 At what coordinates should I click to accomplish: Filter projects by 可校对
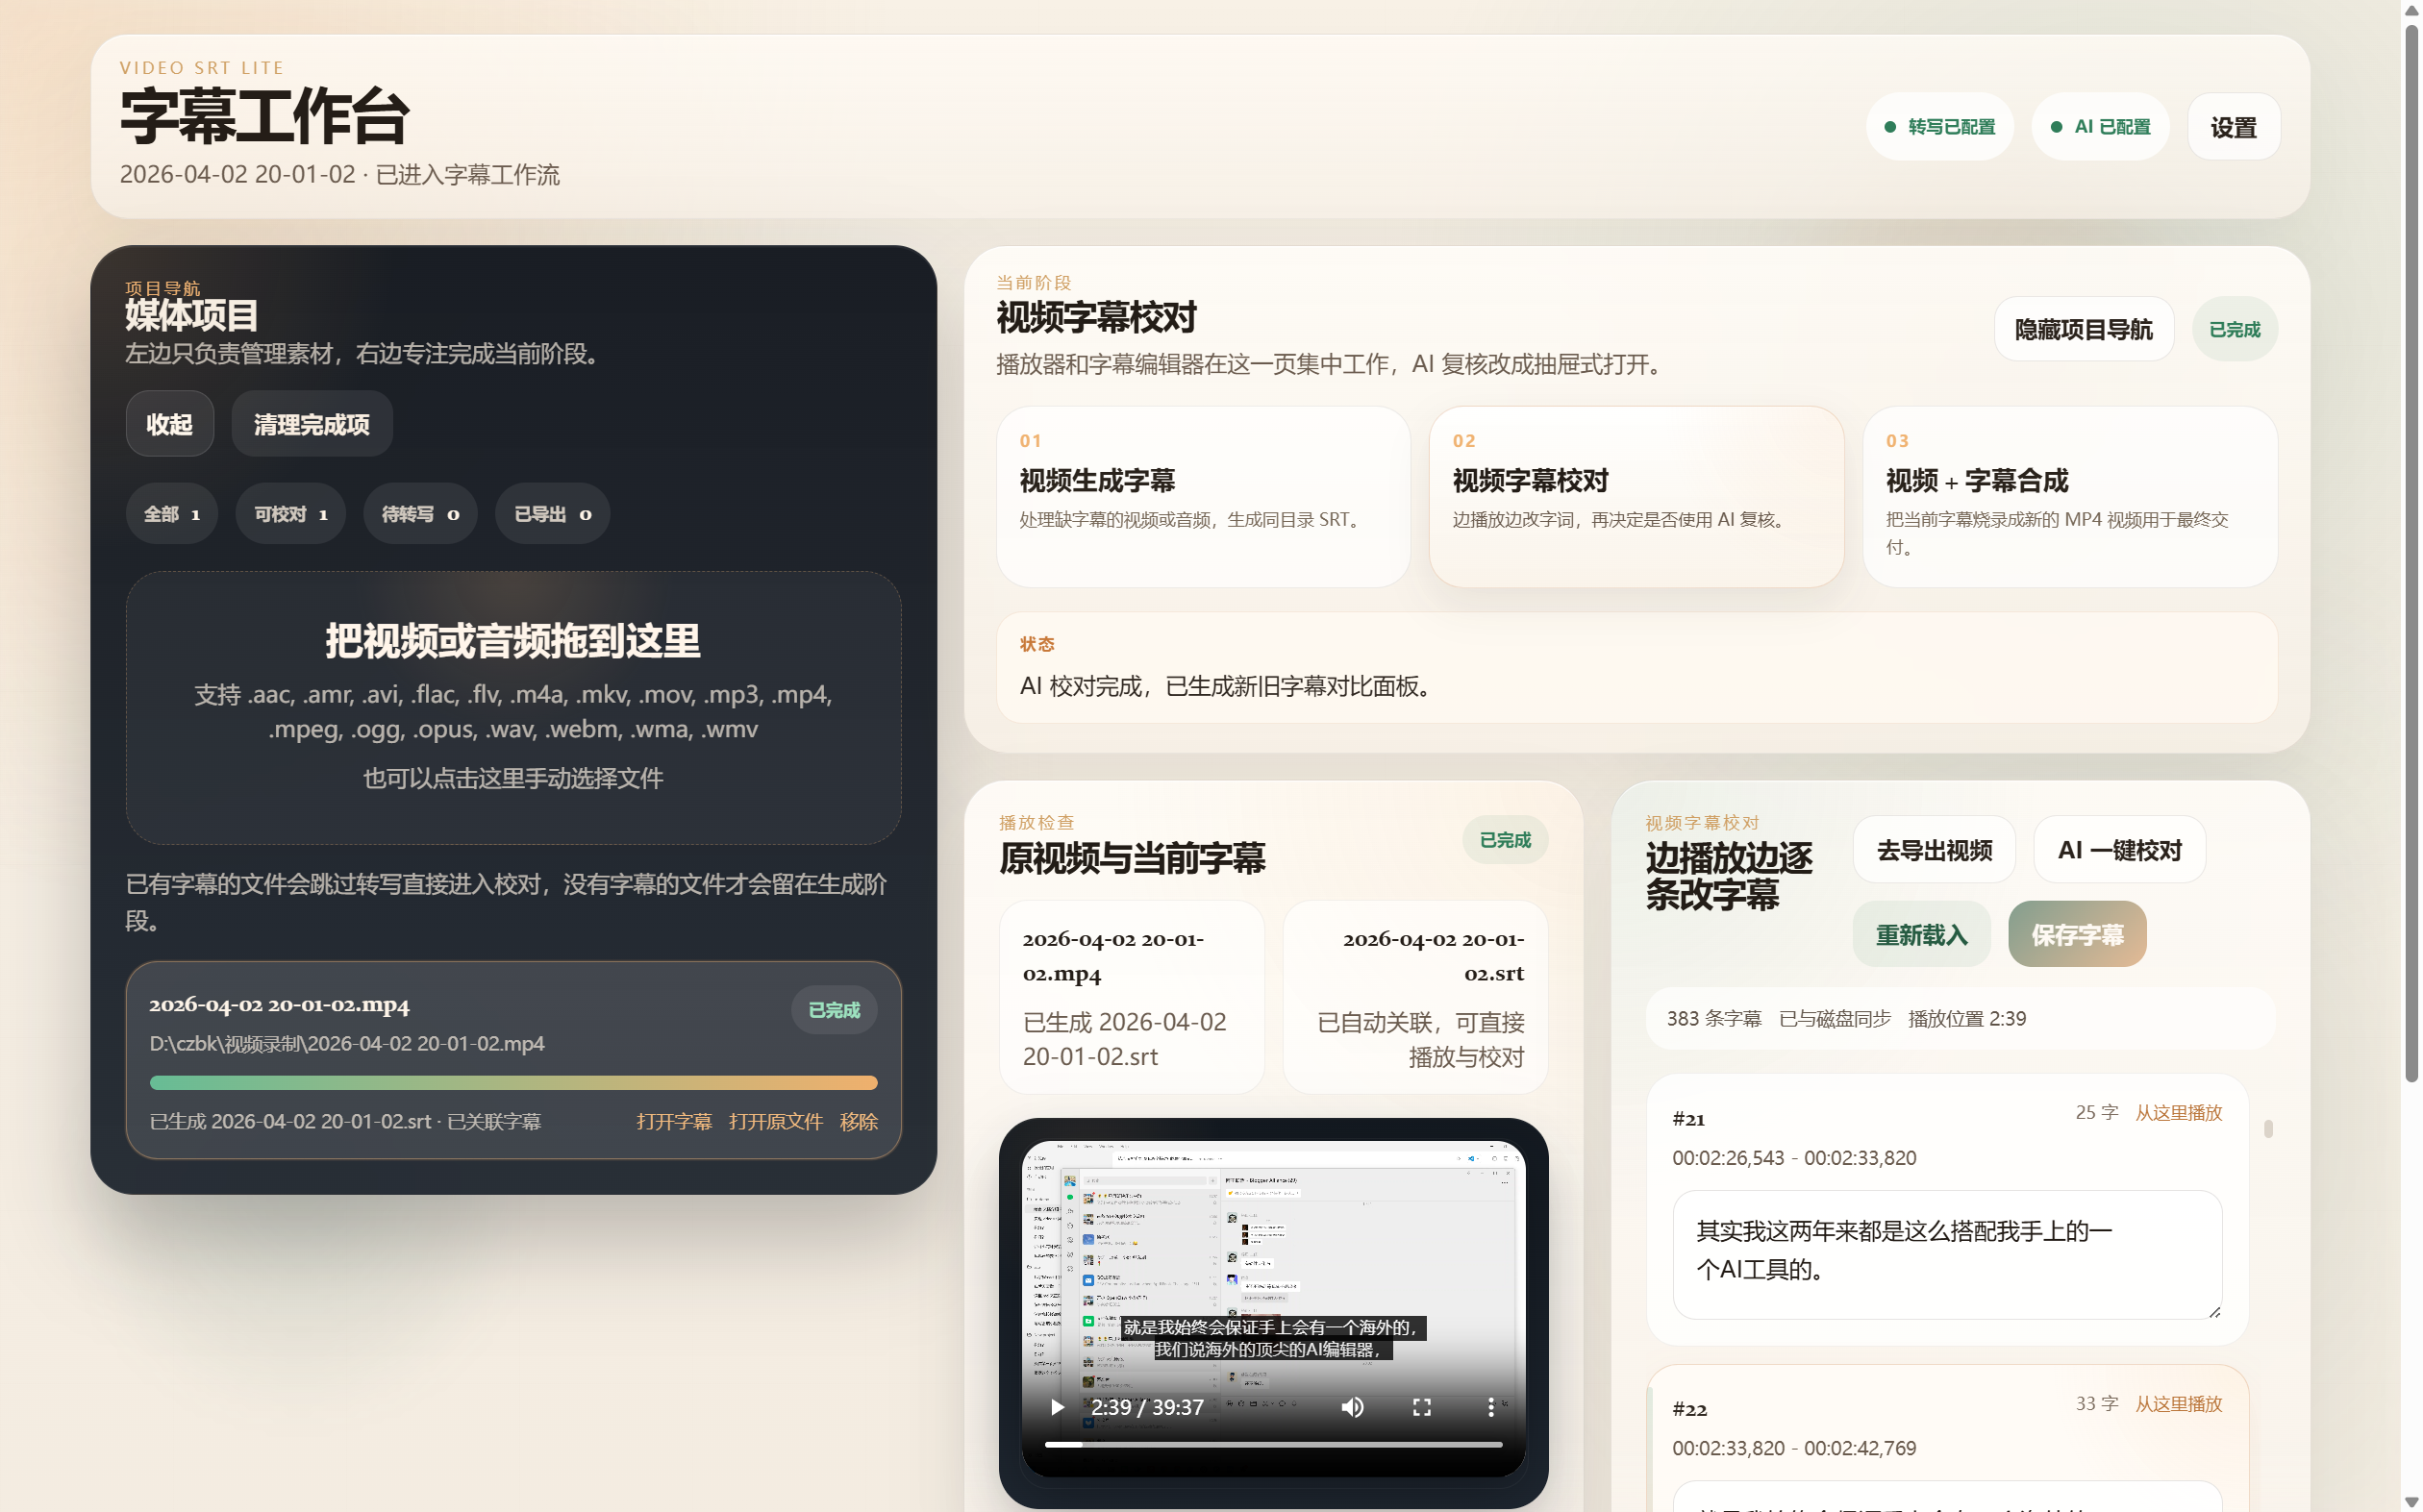pyautogui.click(x=290, y=514)
